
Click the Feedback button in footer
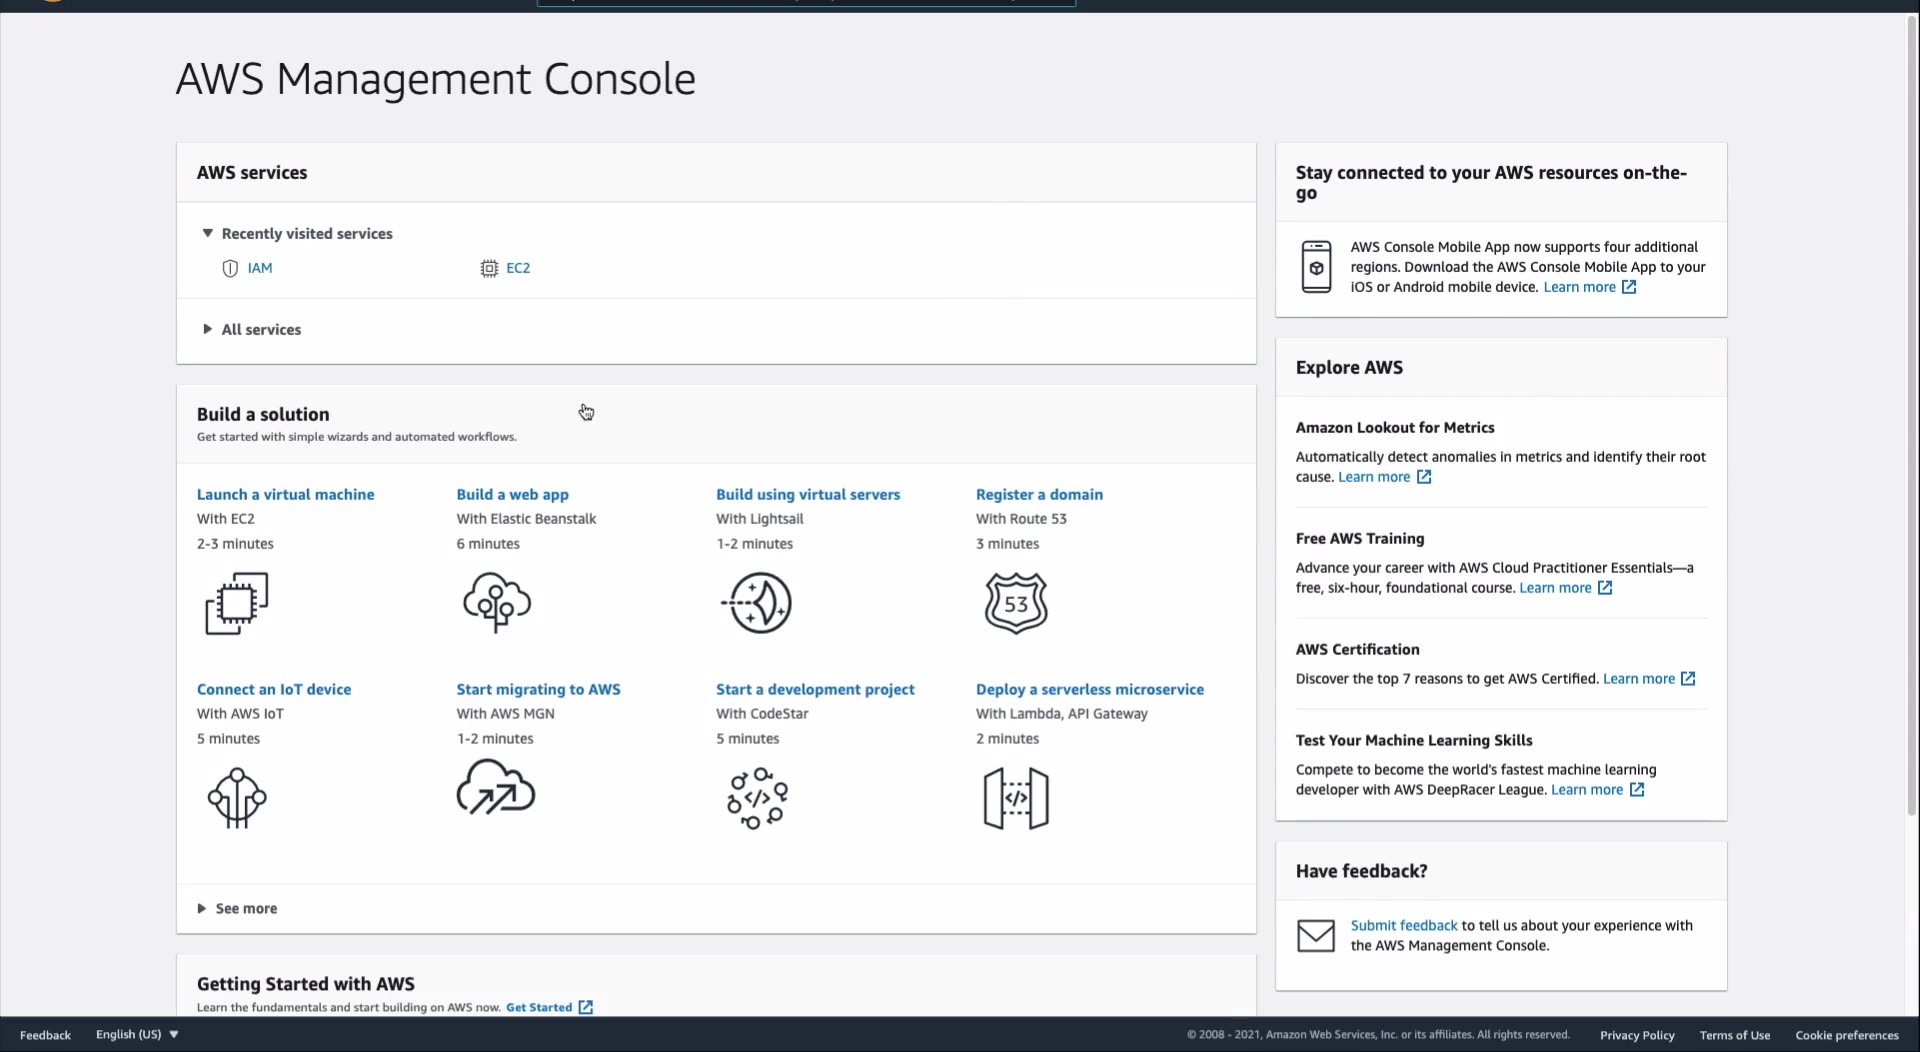coord(45,1035)
